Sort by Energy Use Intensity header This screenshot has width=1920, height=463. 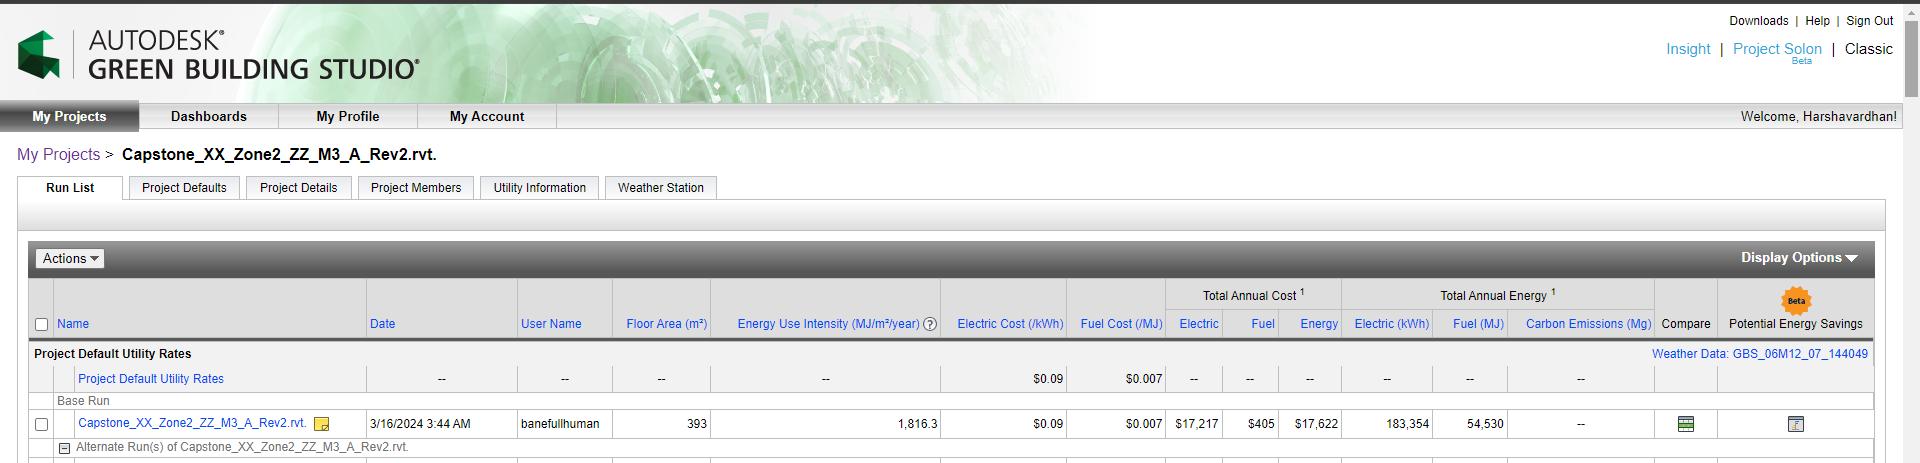[828, 324]
